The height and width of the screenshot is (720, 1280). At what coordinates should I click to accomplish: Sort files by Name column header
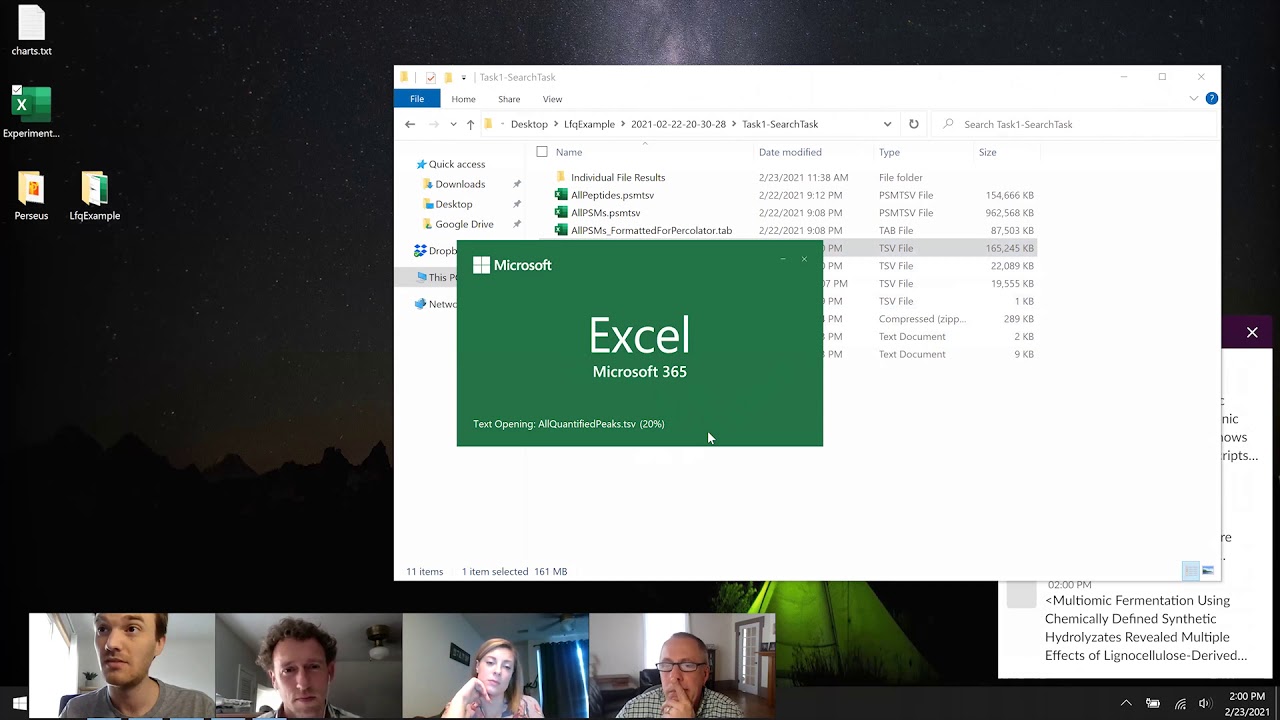[569, 152]
